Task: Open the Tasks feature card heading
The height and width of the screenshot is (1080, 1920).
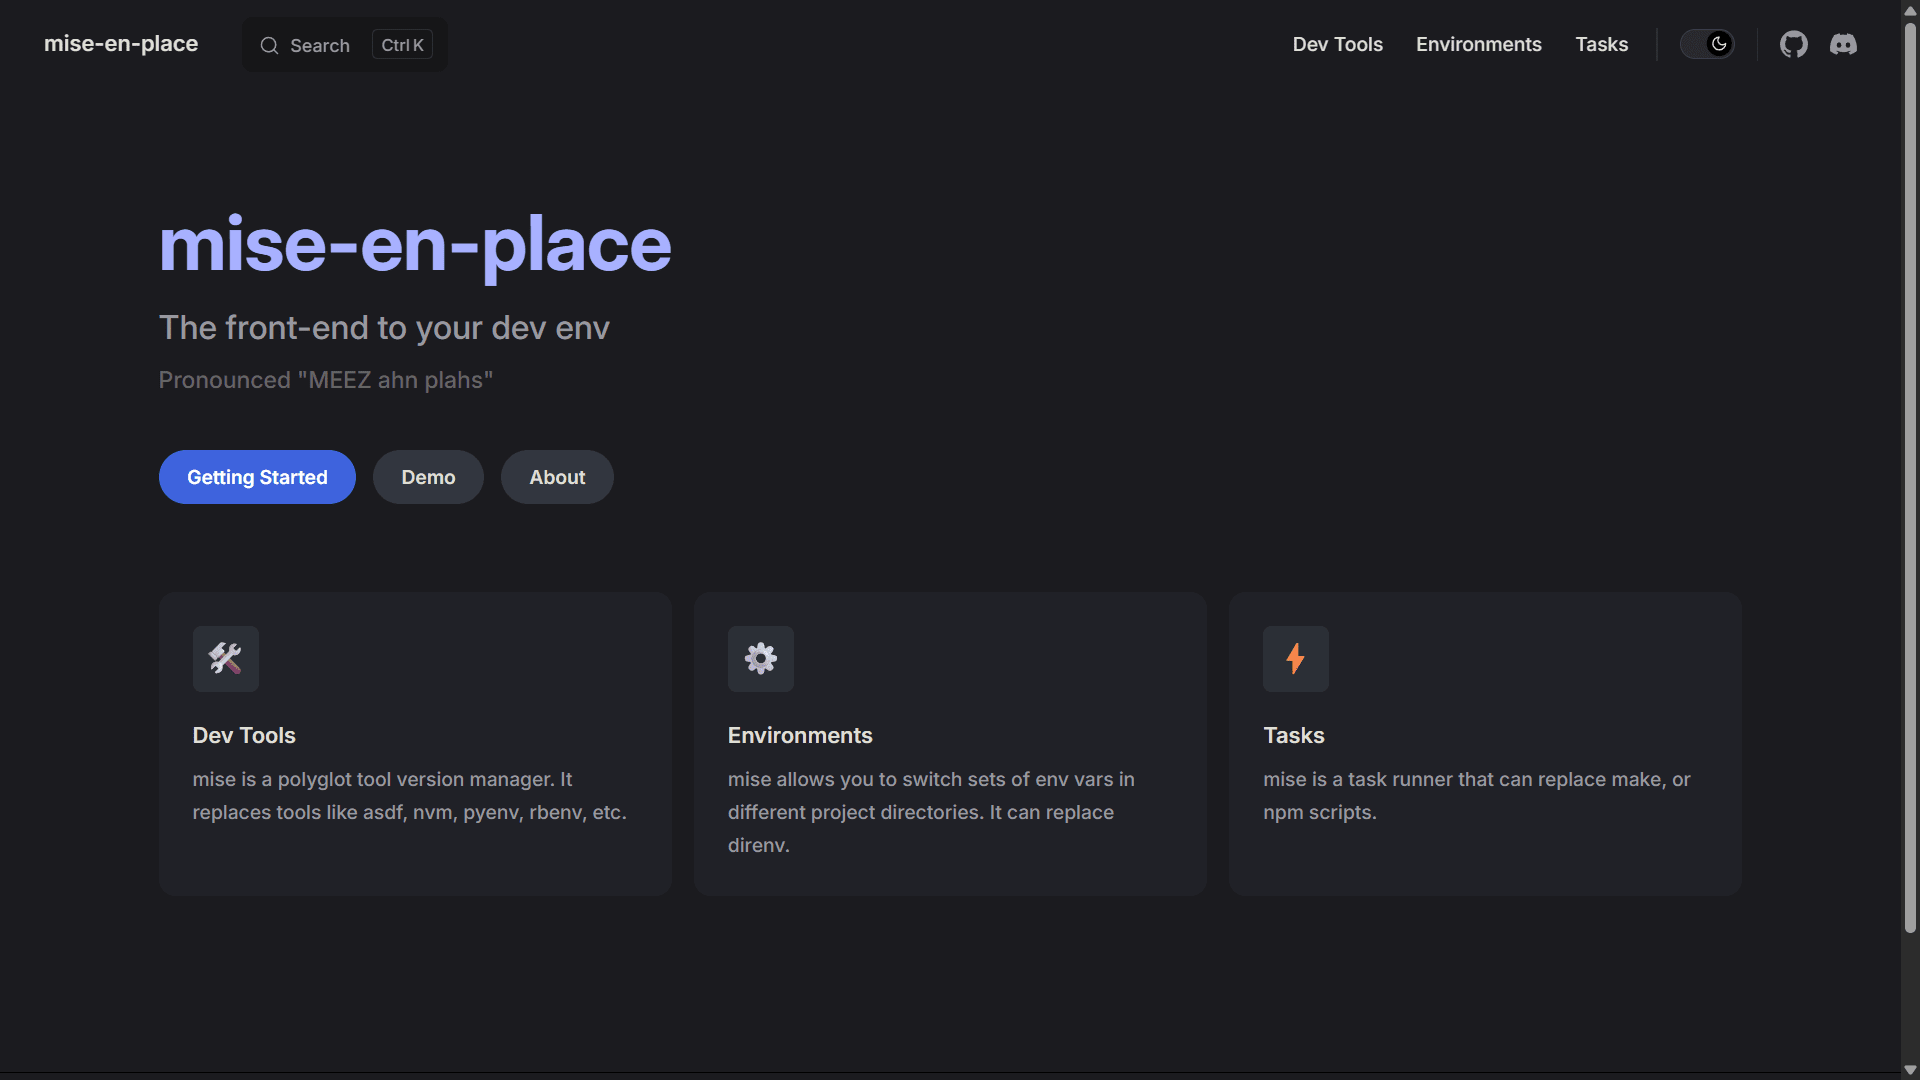Action: point(1293,735)
